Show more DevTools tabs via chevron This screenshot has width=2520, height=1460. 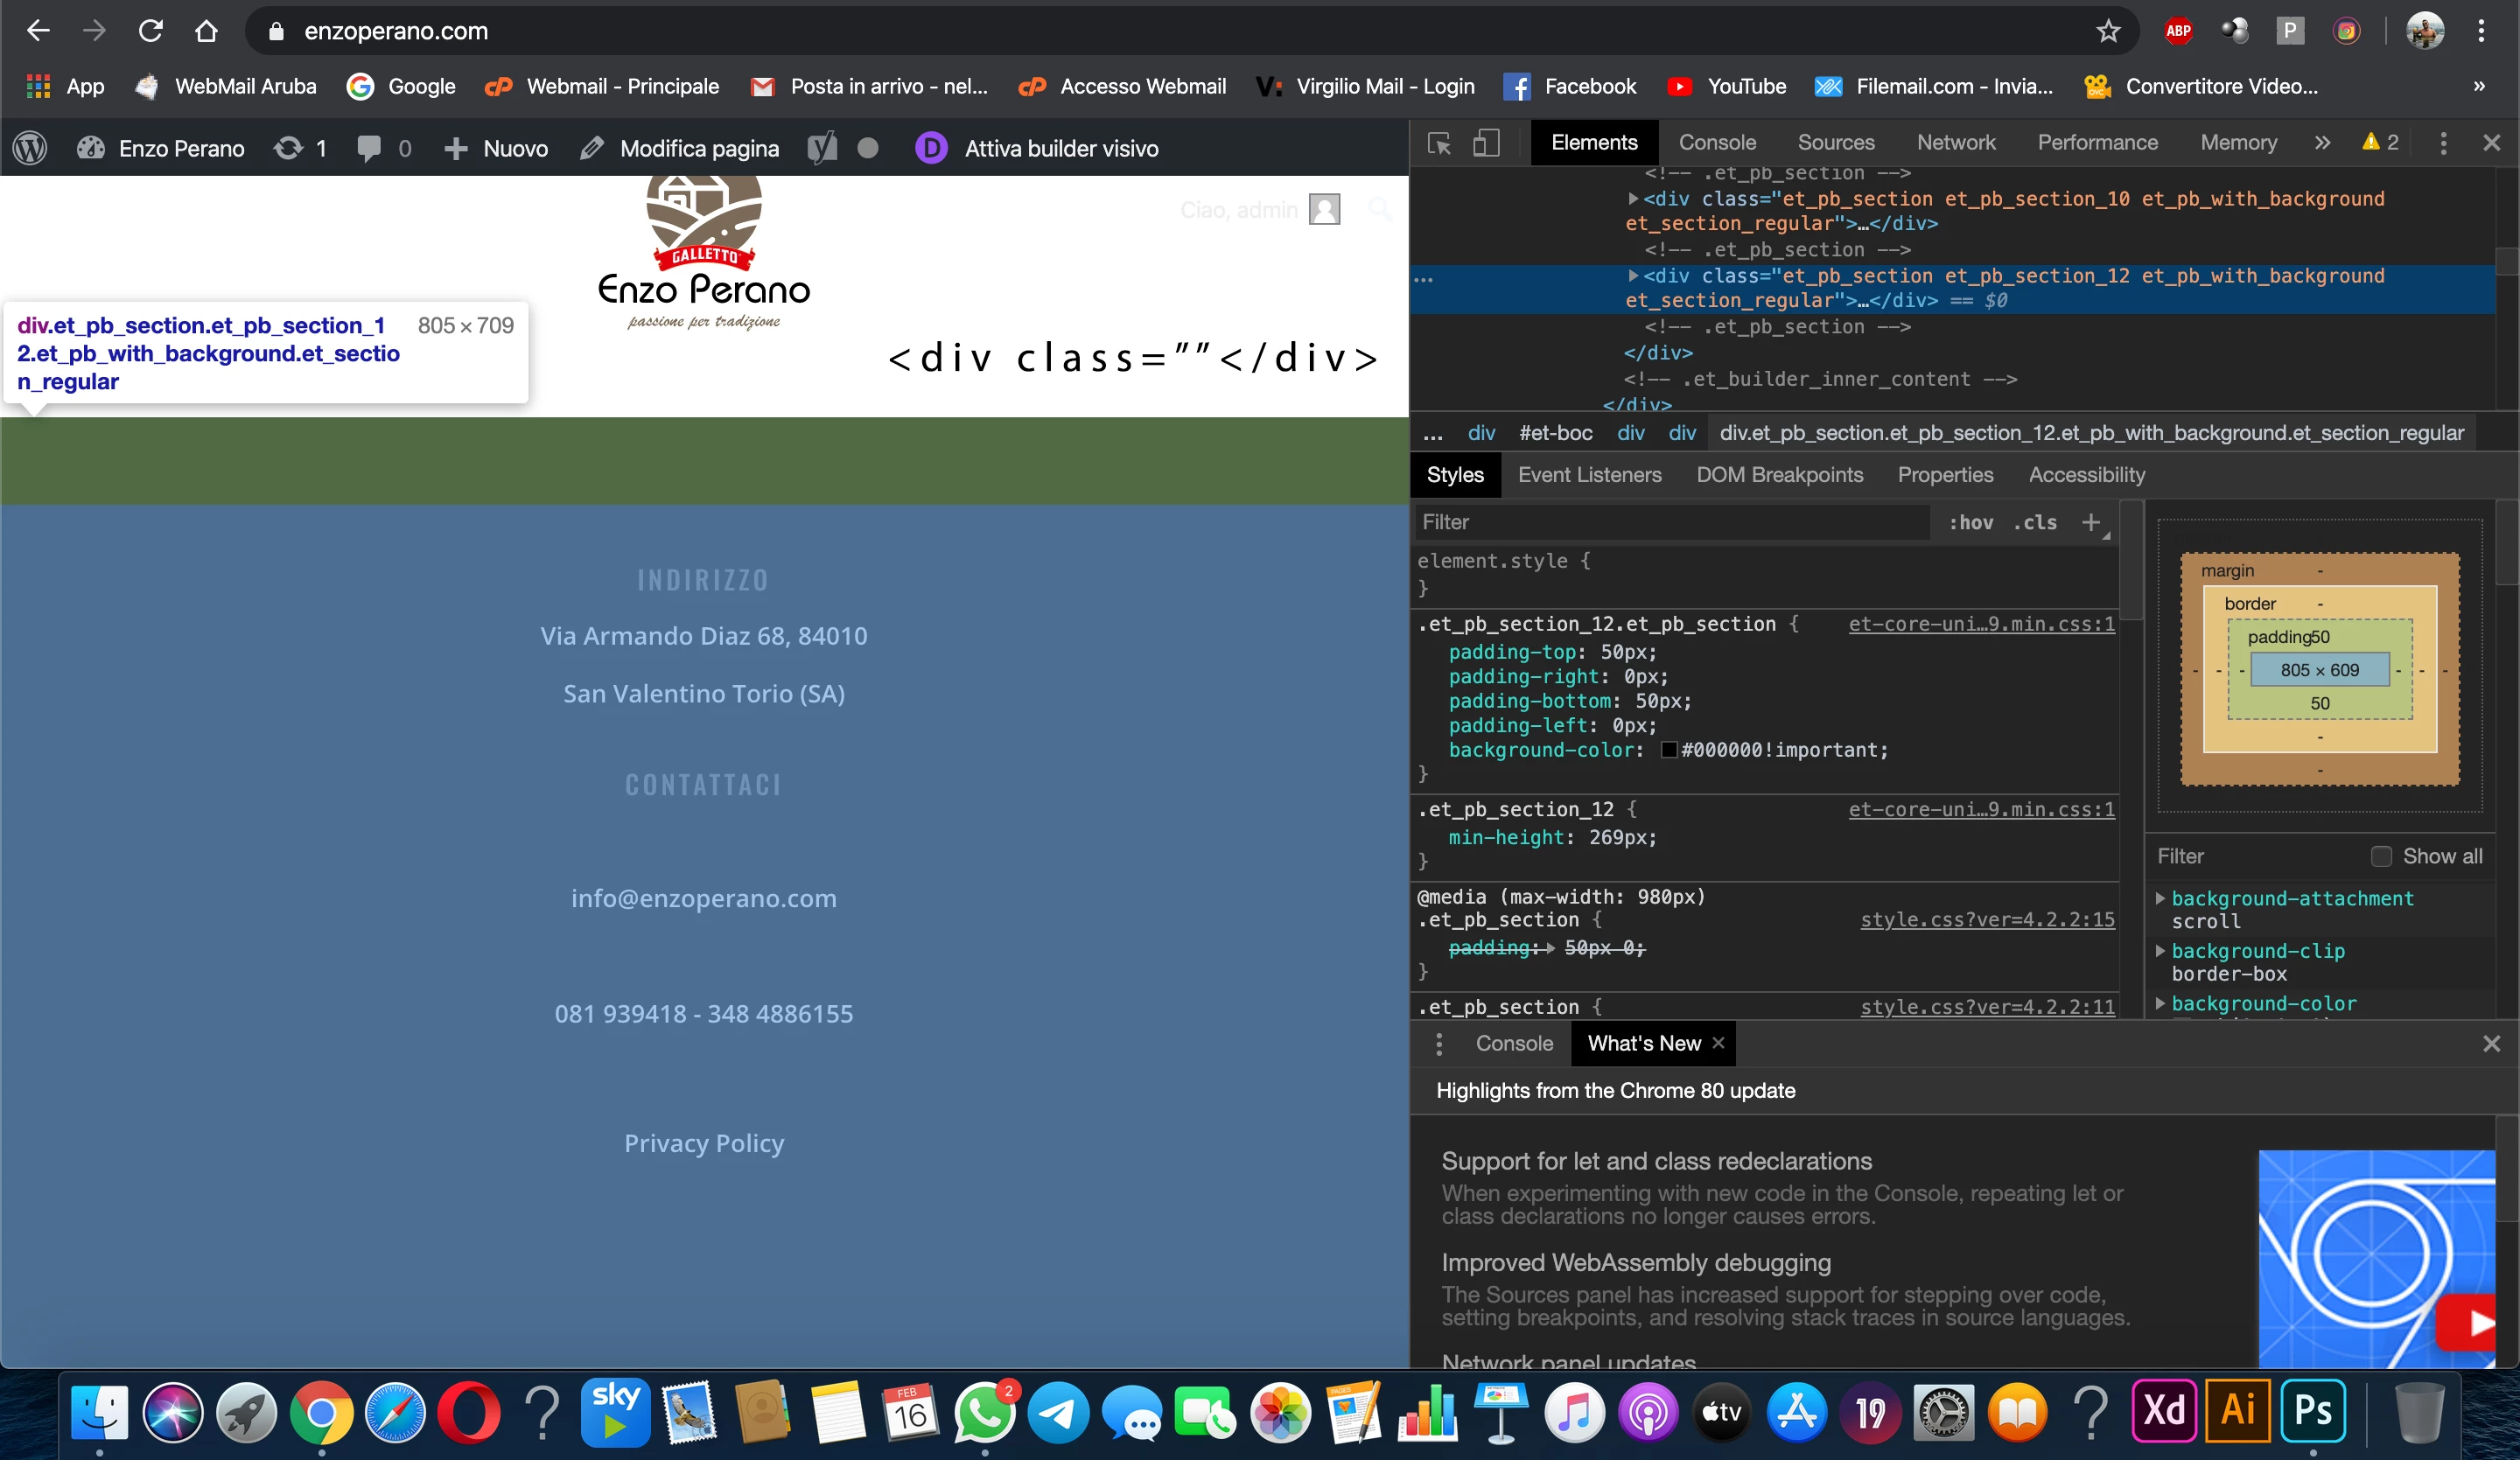pos(2321,143)
